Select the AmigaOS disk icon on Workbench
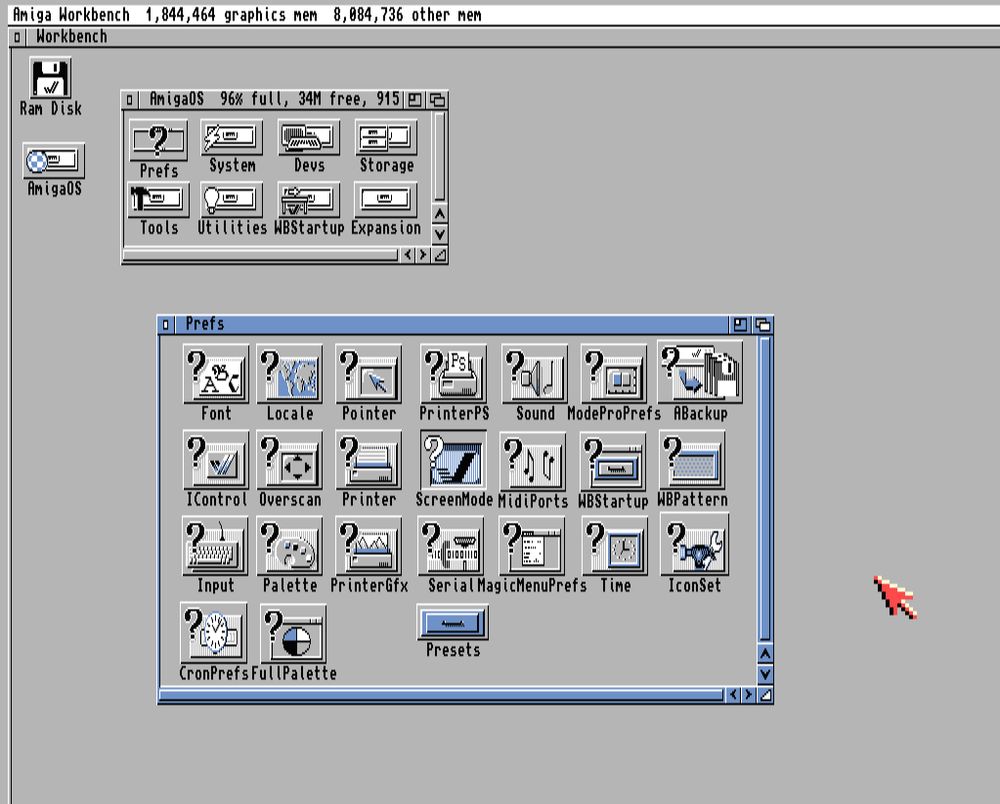 click(x=54, y=161)
